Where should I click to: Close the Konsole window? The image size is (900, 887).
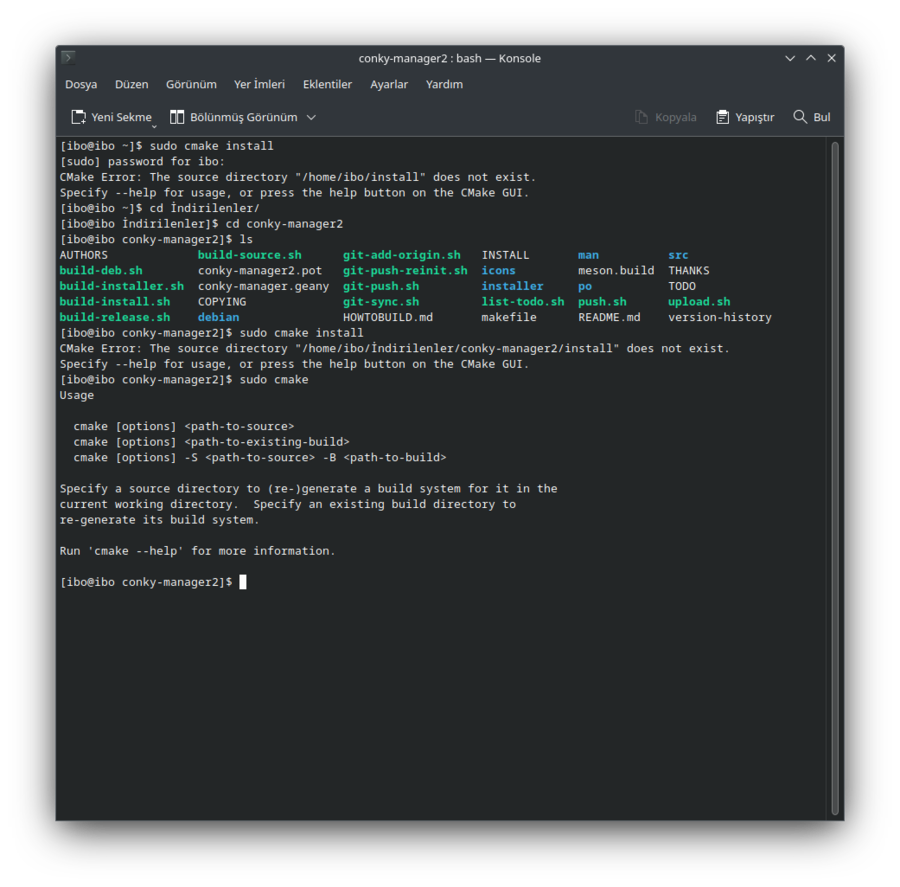pos(831,58)
